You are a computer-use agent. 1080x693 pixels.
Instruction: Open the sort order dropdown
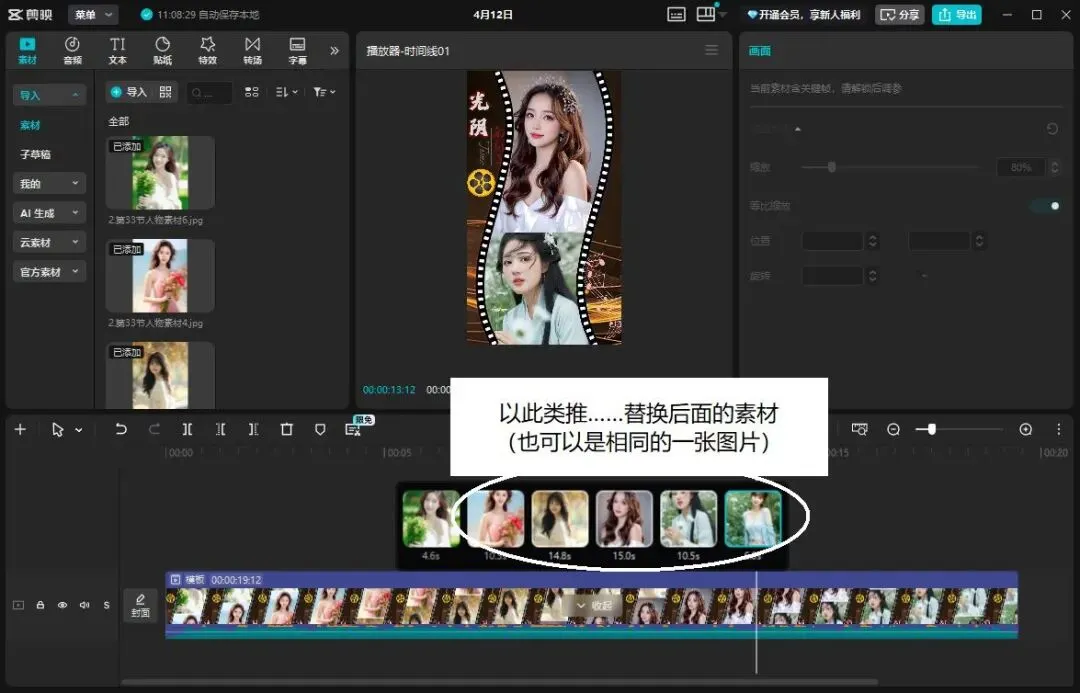pos(287,92)
